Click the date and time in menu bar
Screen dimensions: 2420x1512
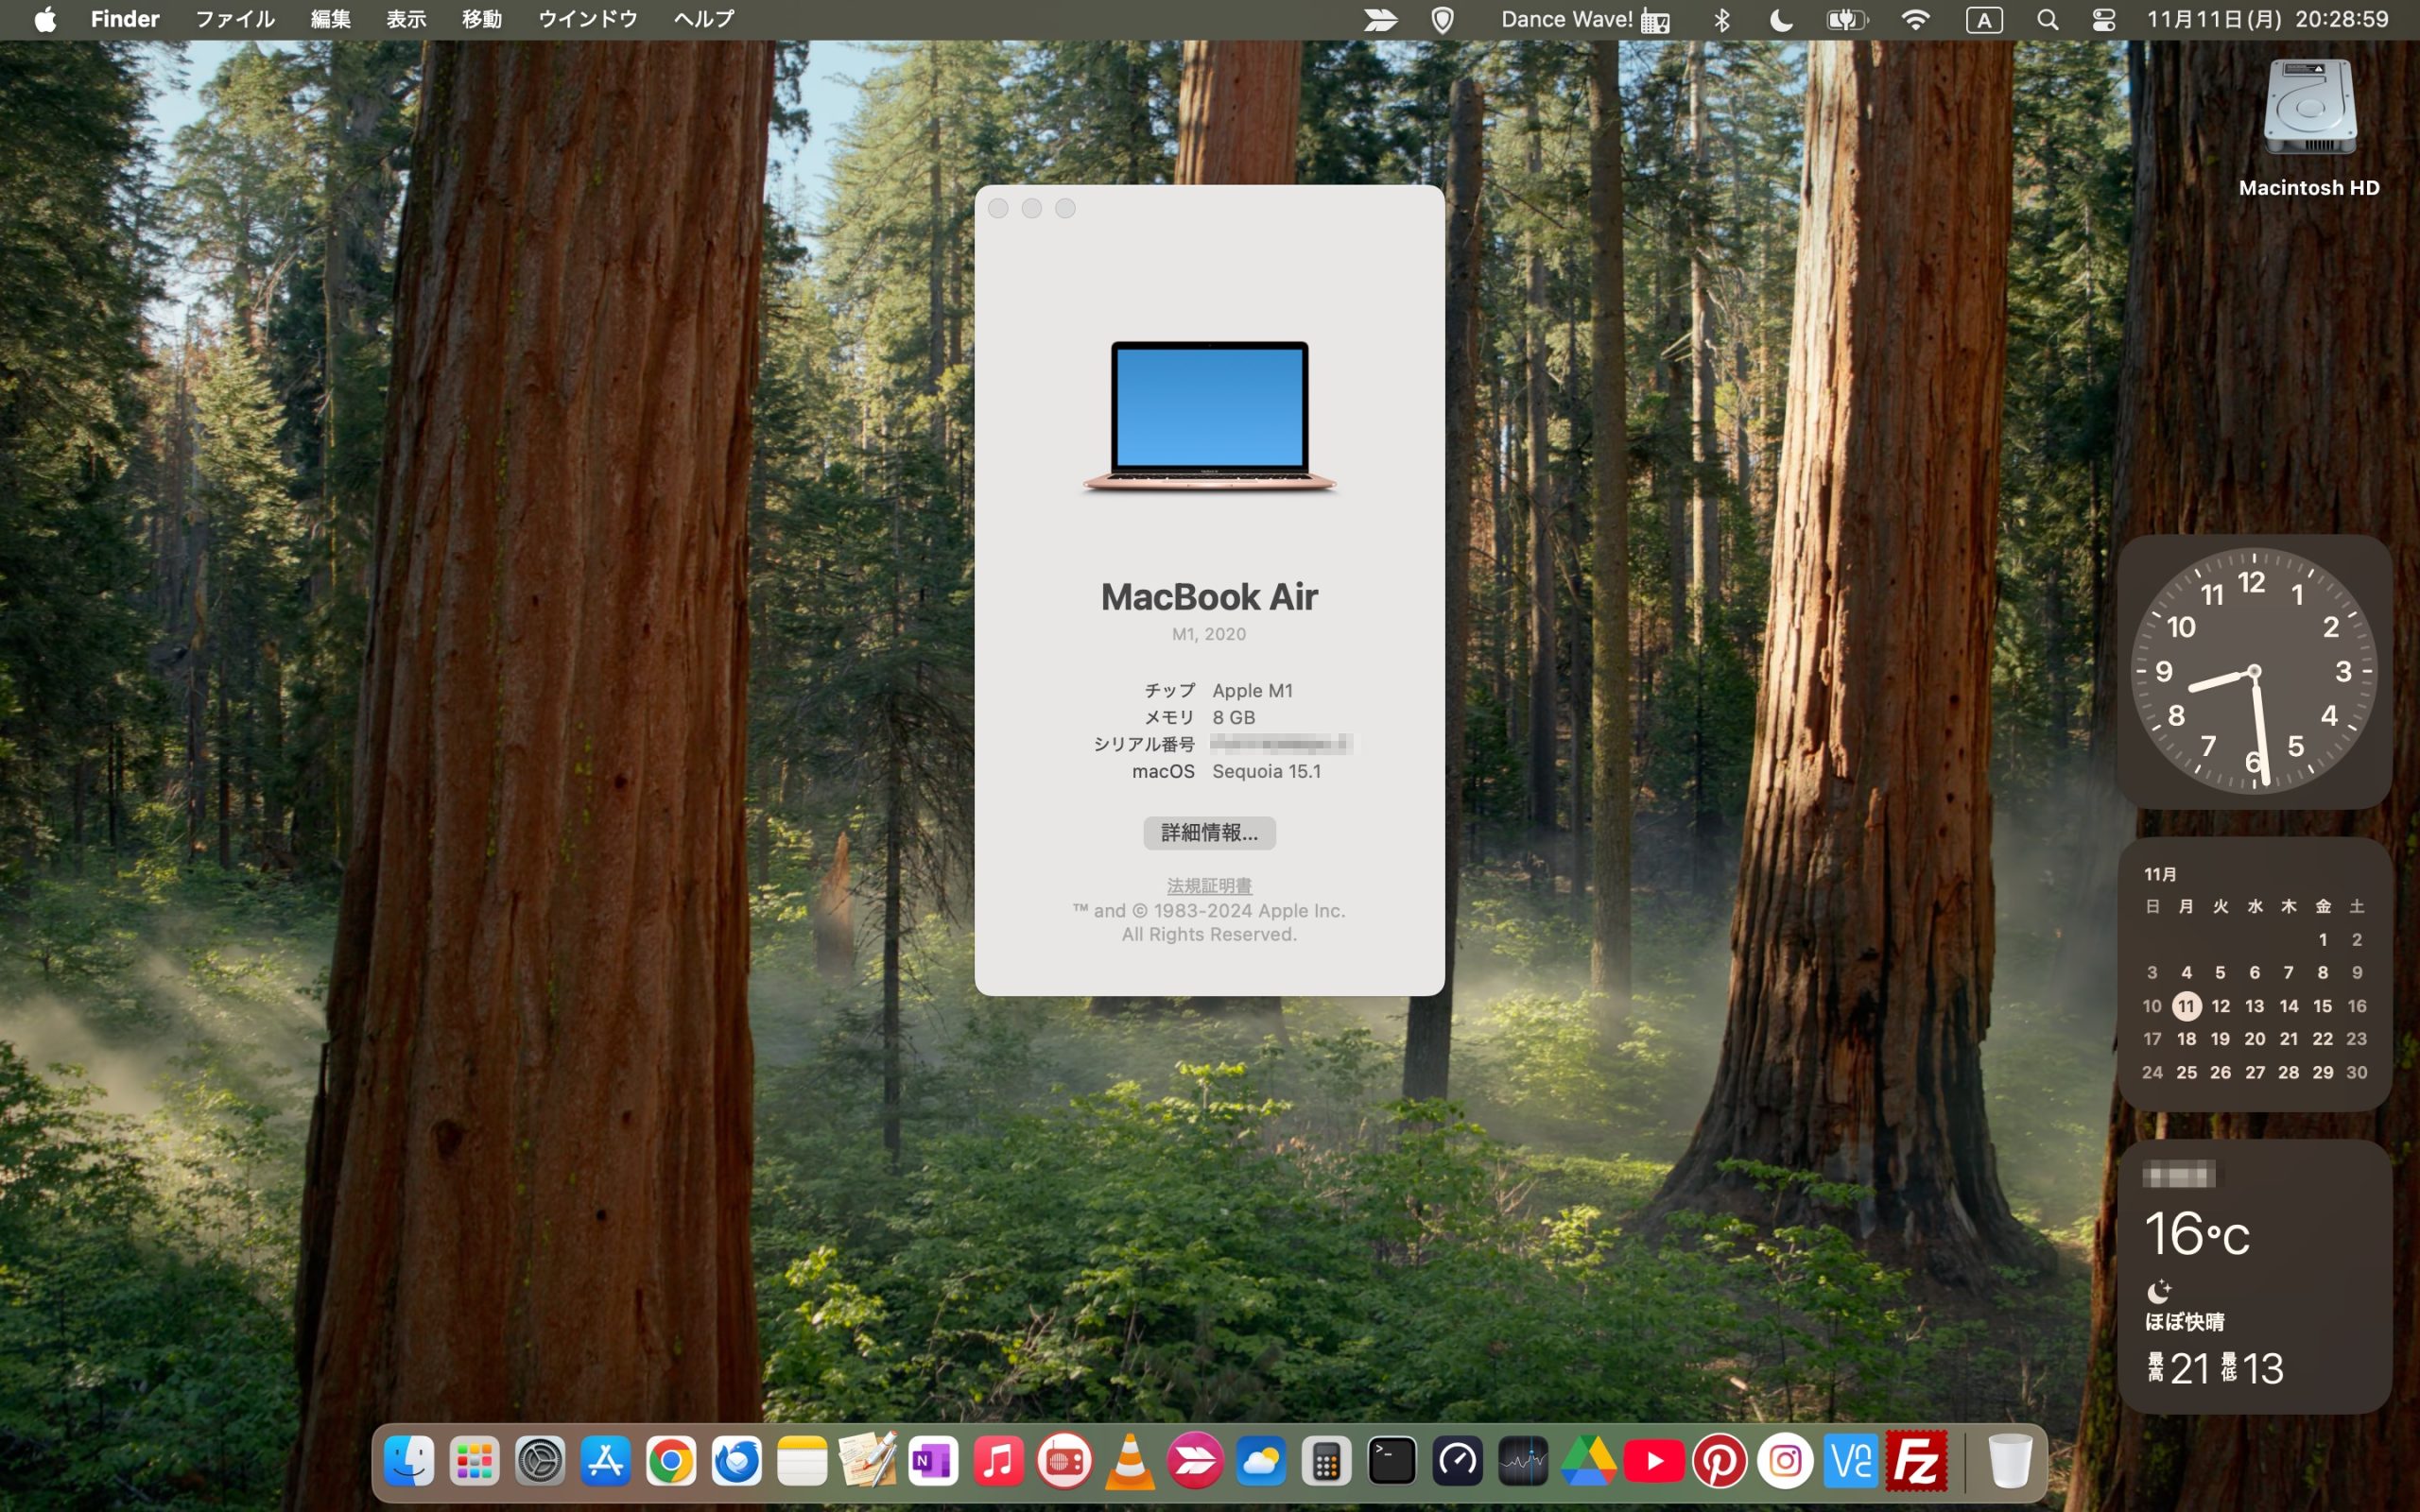click(2268, 19)
